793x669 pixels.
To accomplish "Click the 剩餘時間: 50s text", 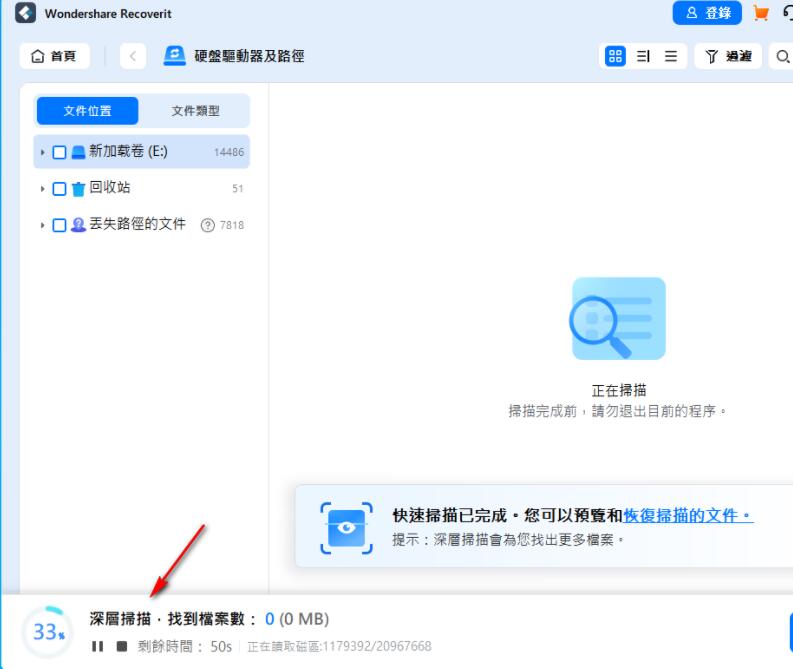I will 185,646.
